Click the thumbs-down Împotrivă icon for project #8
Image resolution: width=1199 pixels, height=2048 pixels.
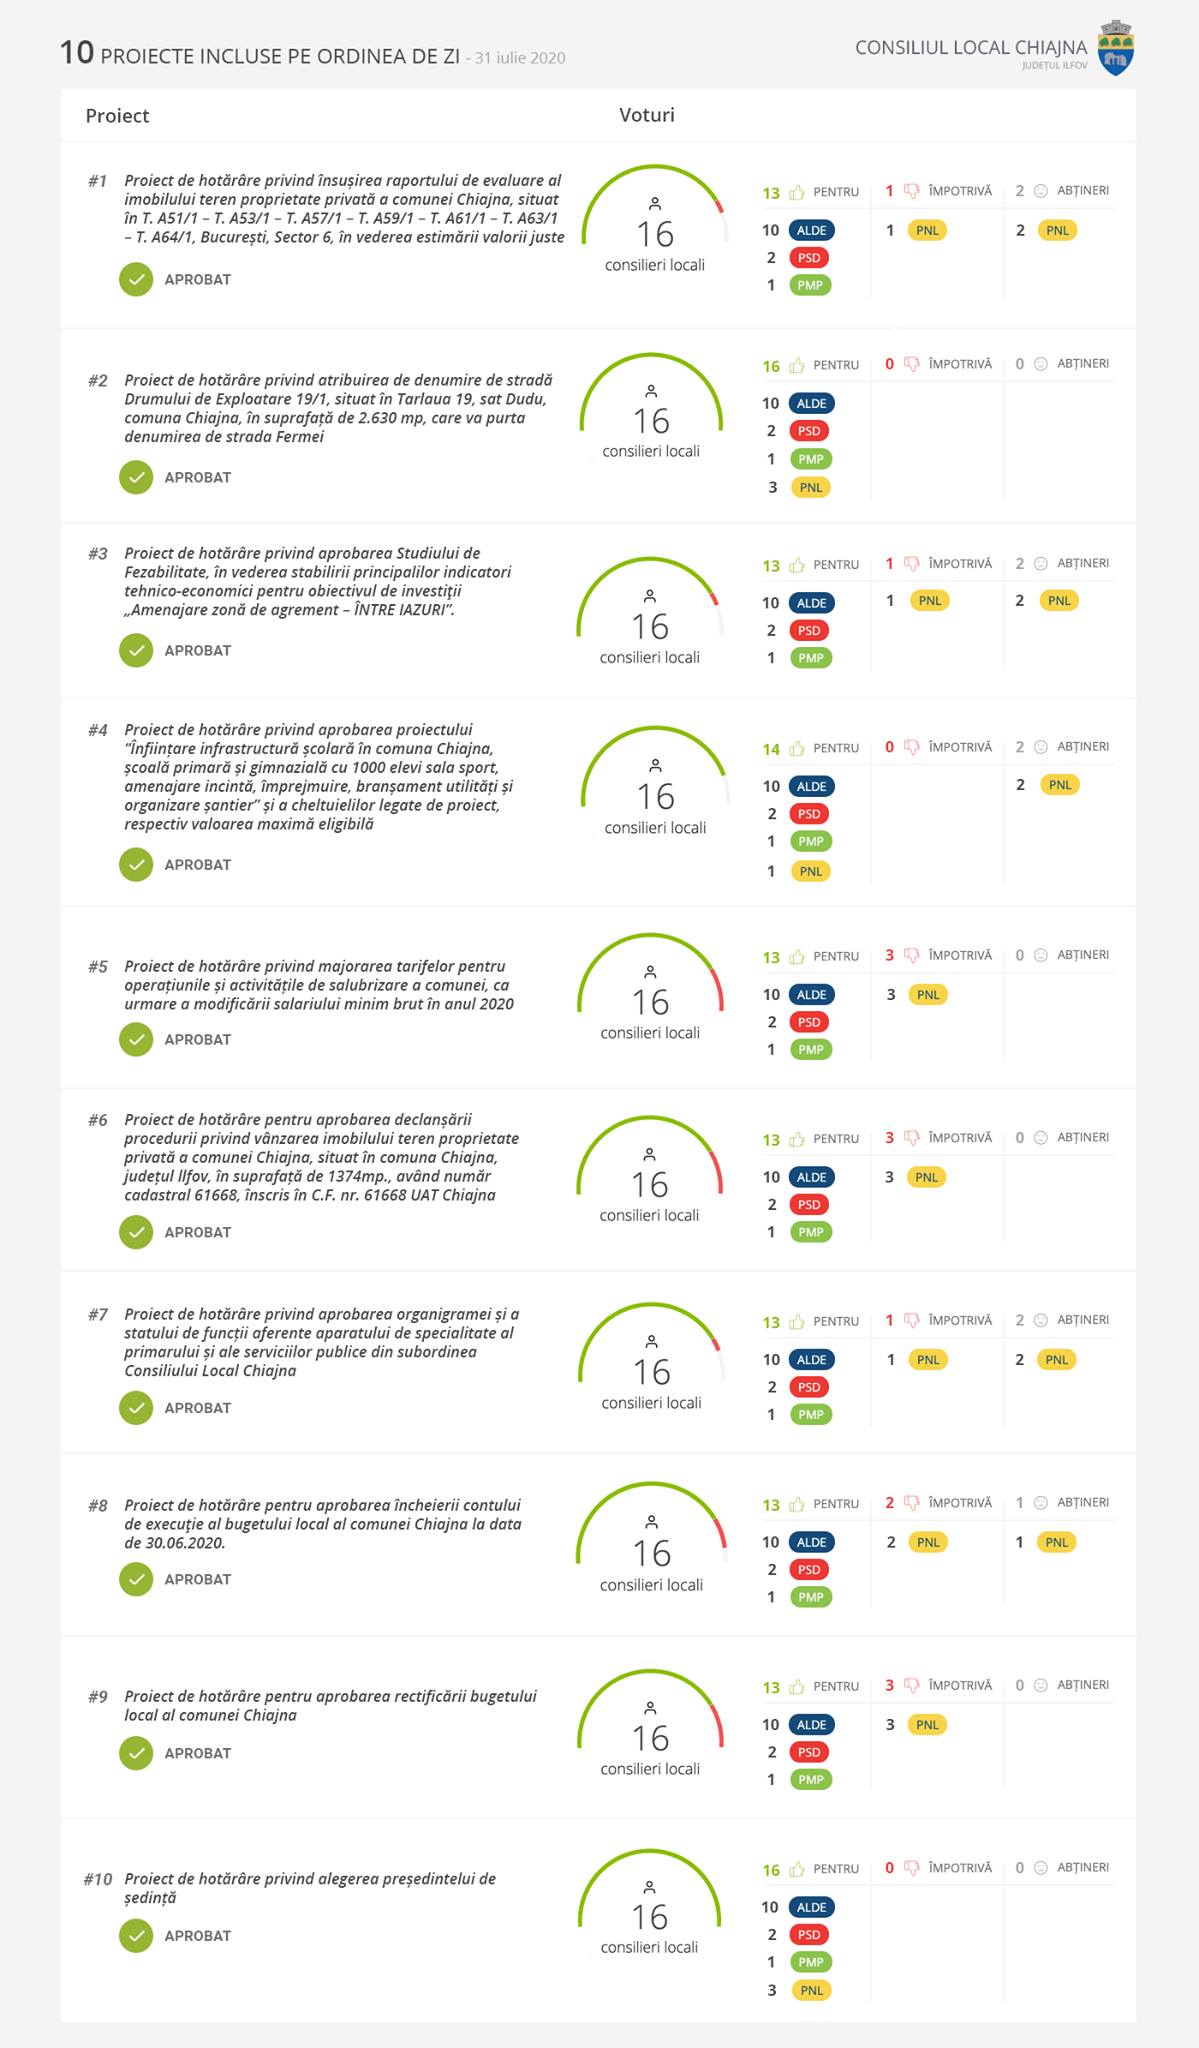[x=912, y=1503]
